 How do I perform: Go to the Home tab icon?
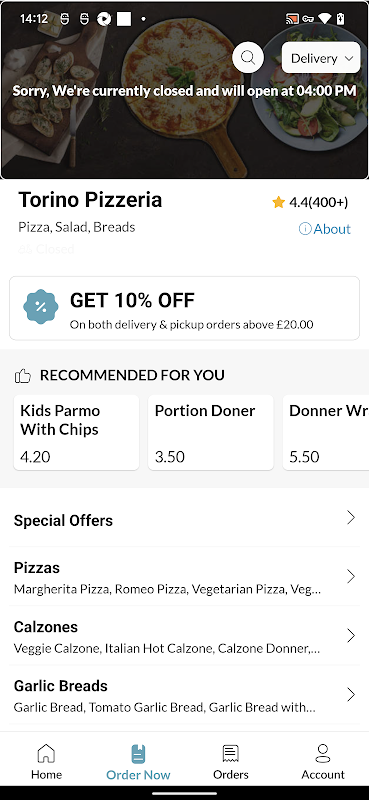coord(46,753)
